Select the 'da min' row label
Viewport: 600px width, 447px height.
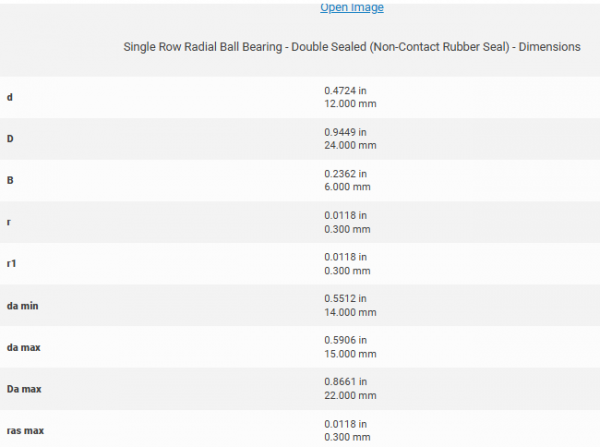tap(22, 305)
